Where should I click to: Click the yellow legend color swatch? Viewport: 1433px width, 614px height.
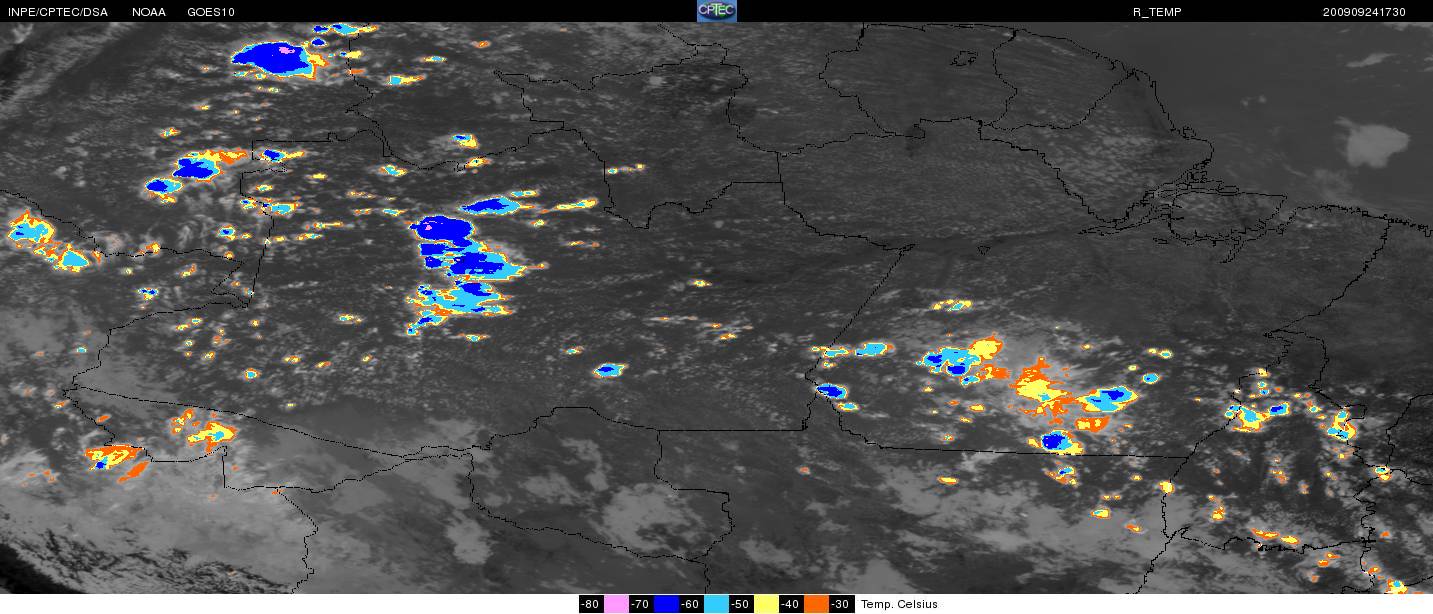[x=766, y=604]
